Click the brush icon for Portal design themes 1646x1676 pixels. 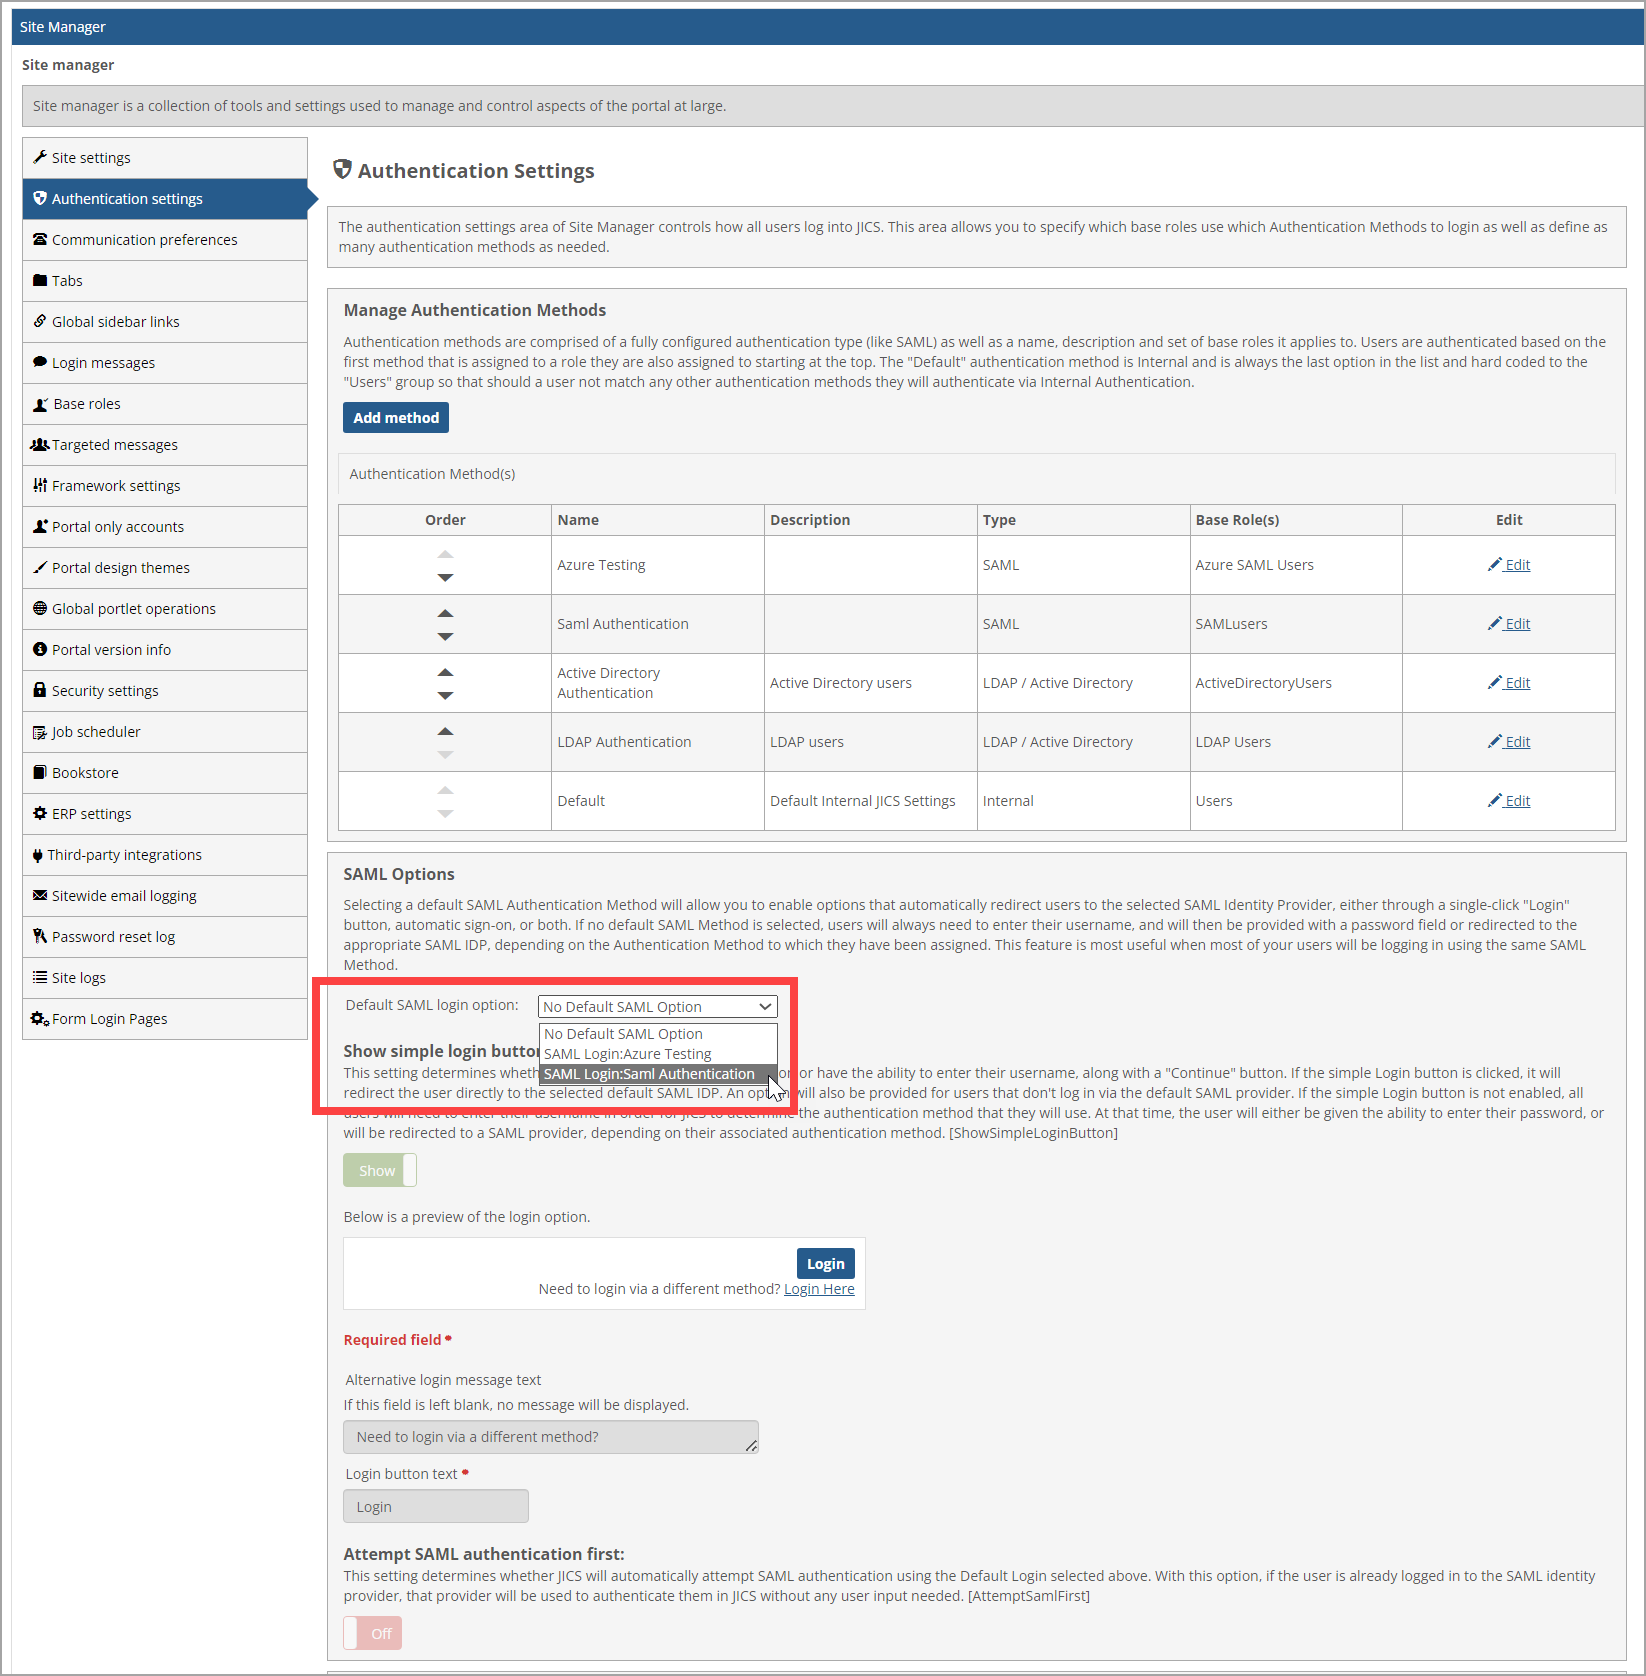(x=41, y=567)
